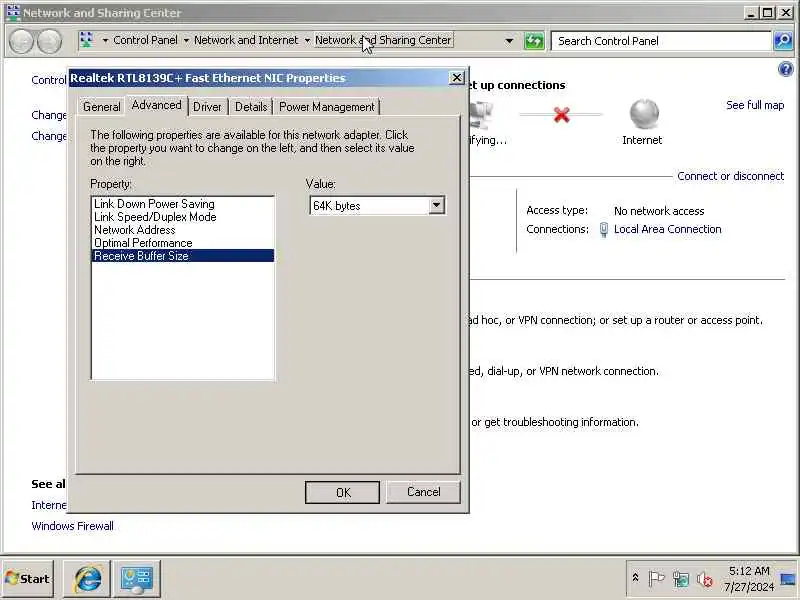Click the red X connection problem icon
800x600 pixels.
click(561, 115)
